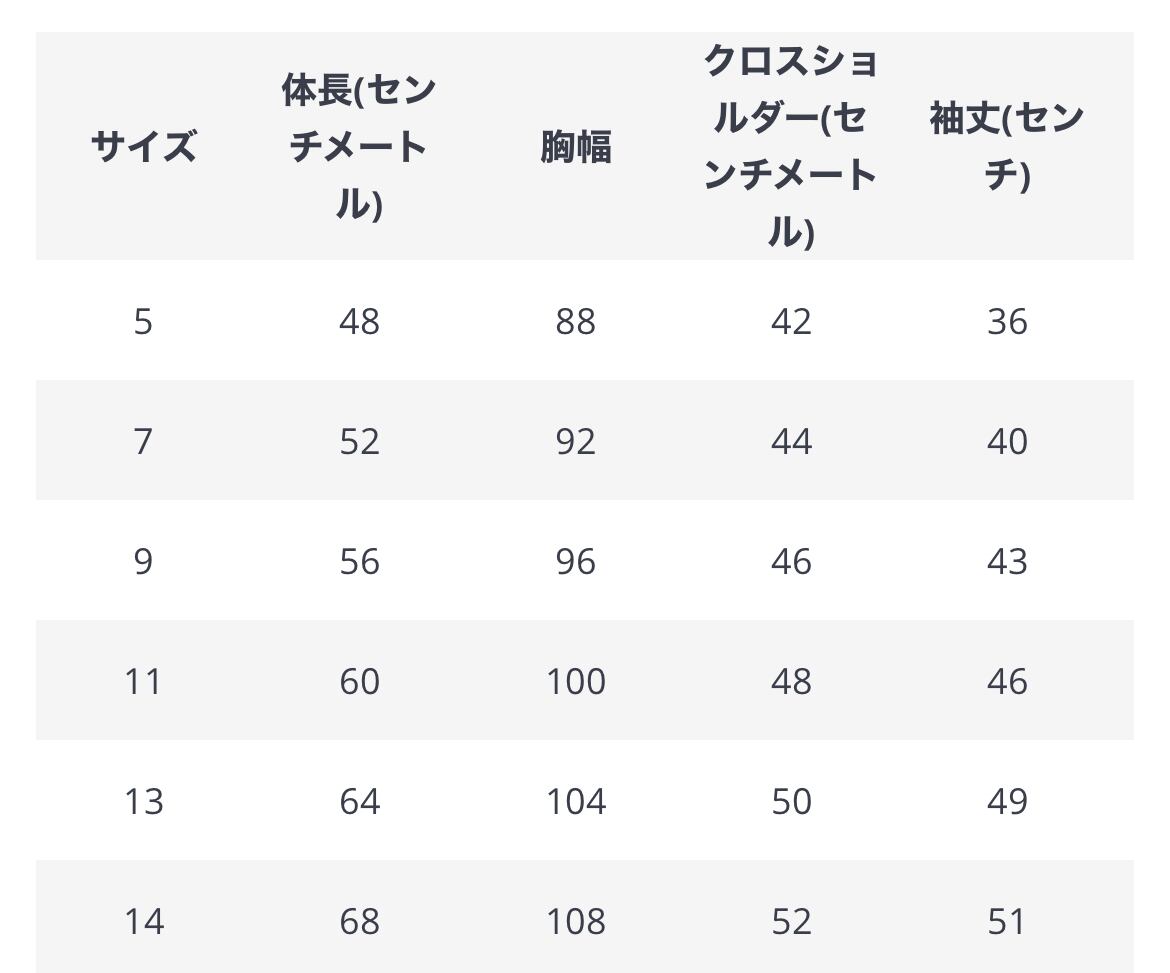Select size 9 row label
This screenshot has height=973, width=1170.
(143, 561)
